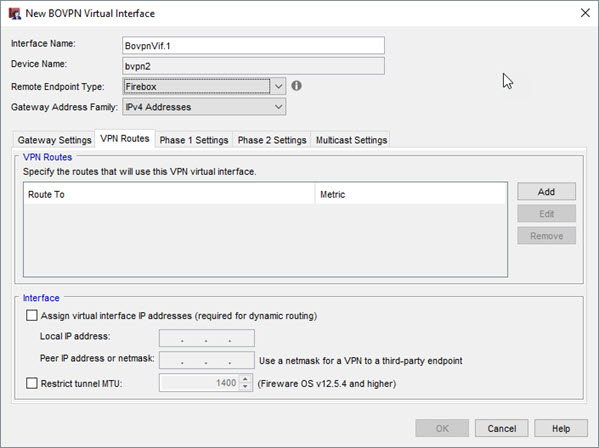Click the WatchGuard app icon in title bar
Screen dimensions: 599x448
[x=15, y=14]
